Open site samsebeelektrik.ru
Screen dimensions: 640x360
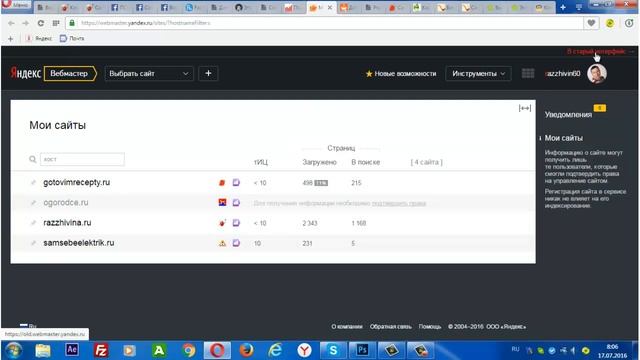[x=79, y=243]
